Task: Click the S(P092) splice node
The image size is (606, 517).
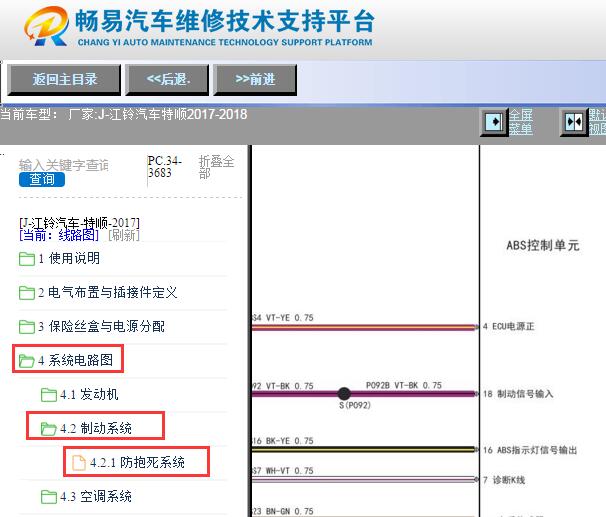Action: 344,394
